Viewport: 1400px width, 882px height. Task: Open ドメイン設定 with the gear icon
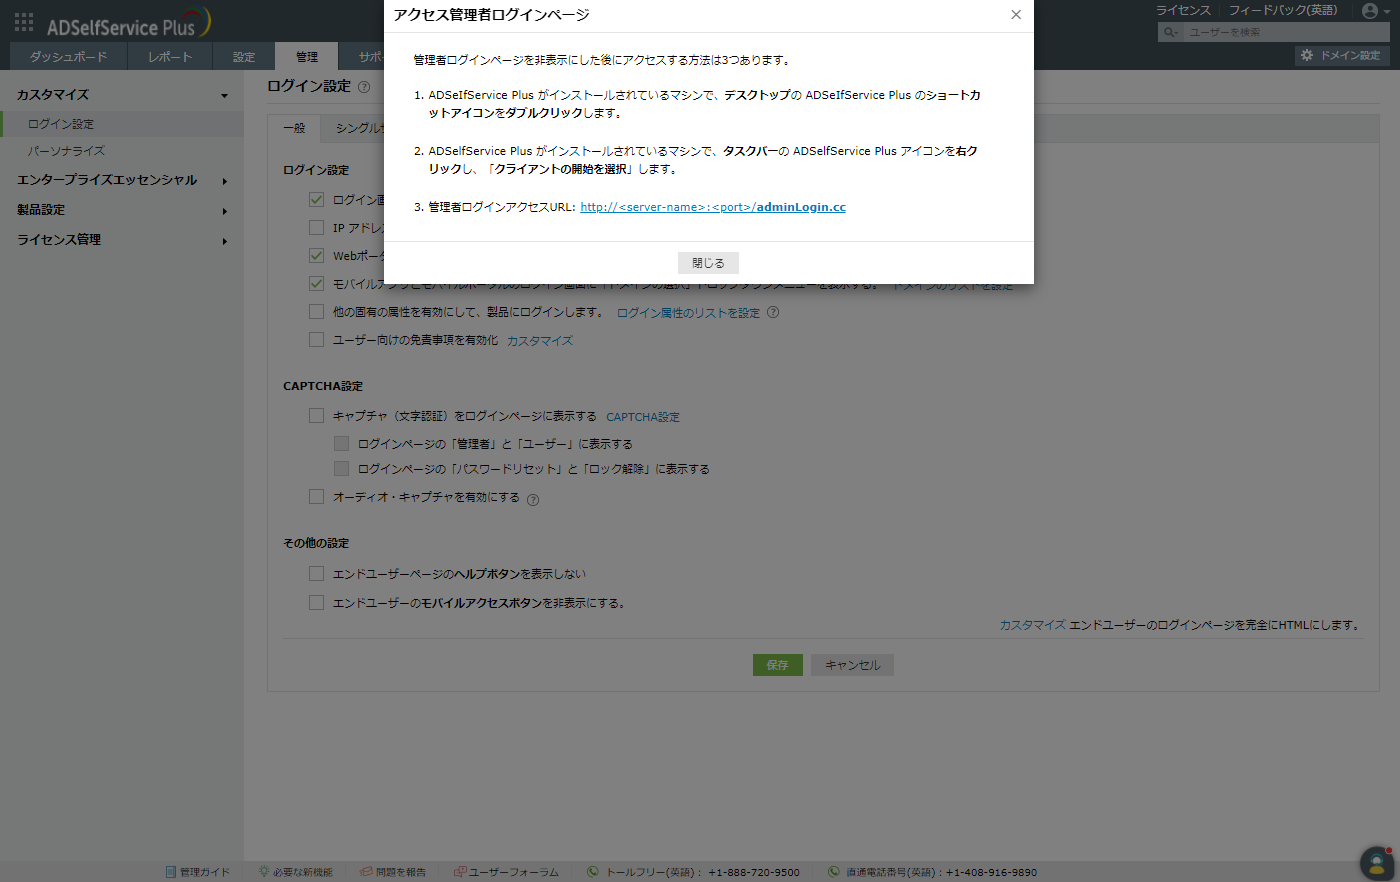click(x=1342, y=56)
